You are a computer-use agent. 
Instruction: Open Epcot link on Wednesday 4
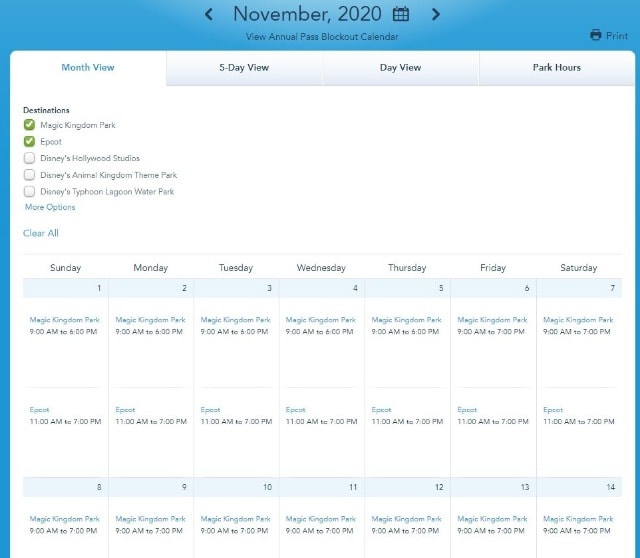click(x=296, y=410)
